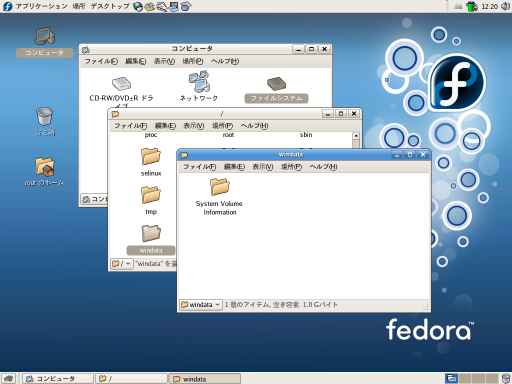The image size is (512, 384).
Task: Expand the / location dropdown in status bar
Action: pos(121,264)
